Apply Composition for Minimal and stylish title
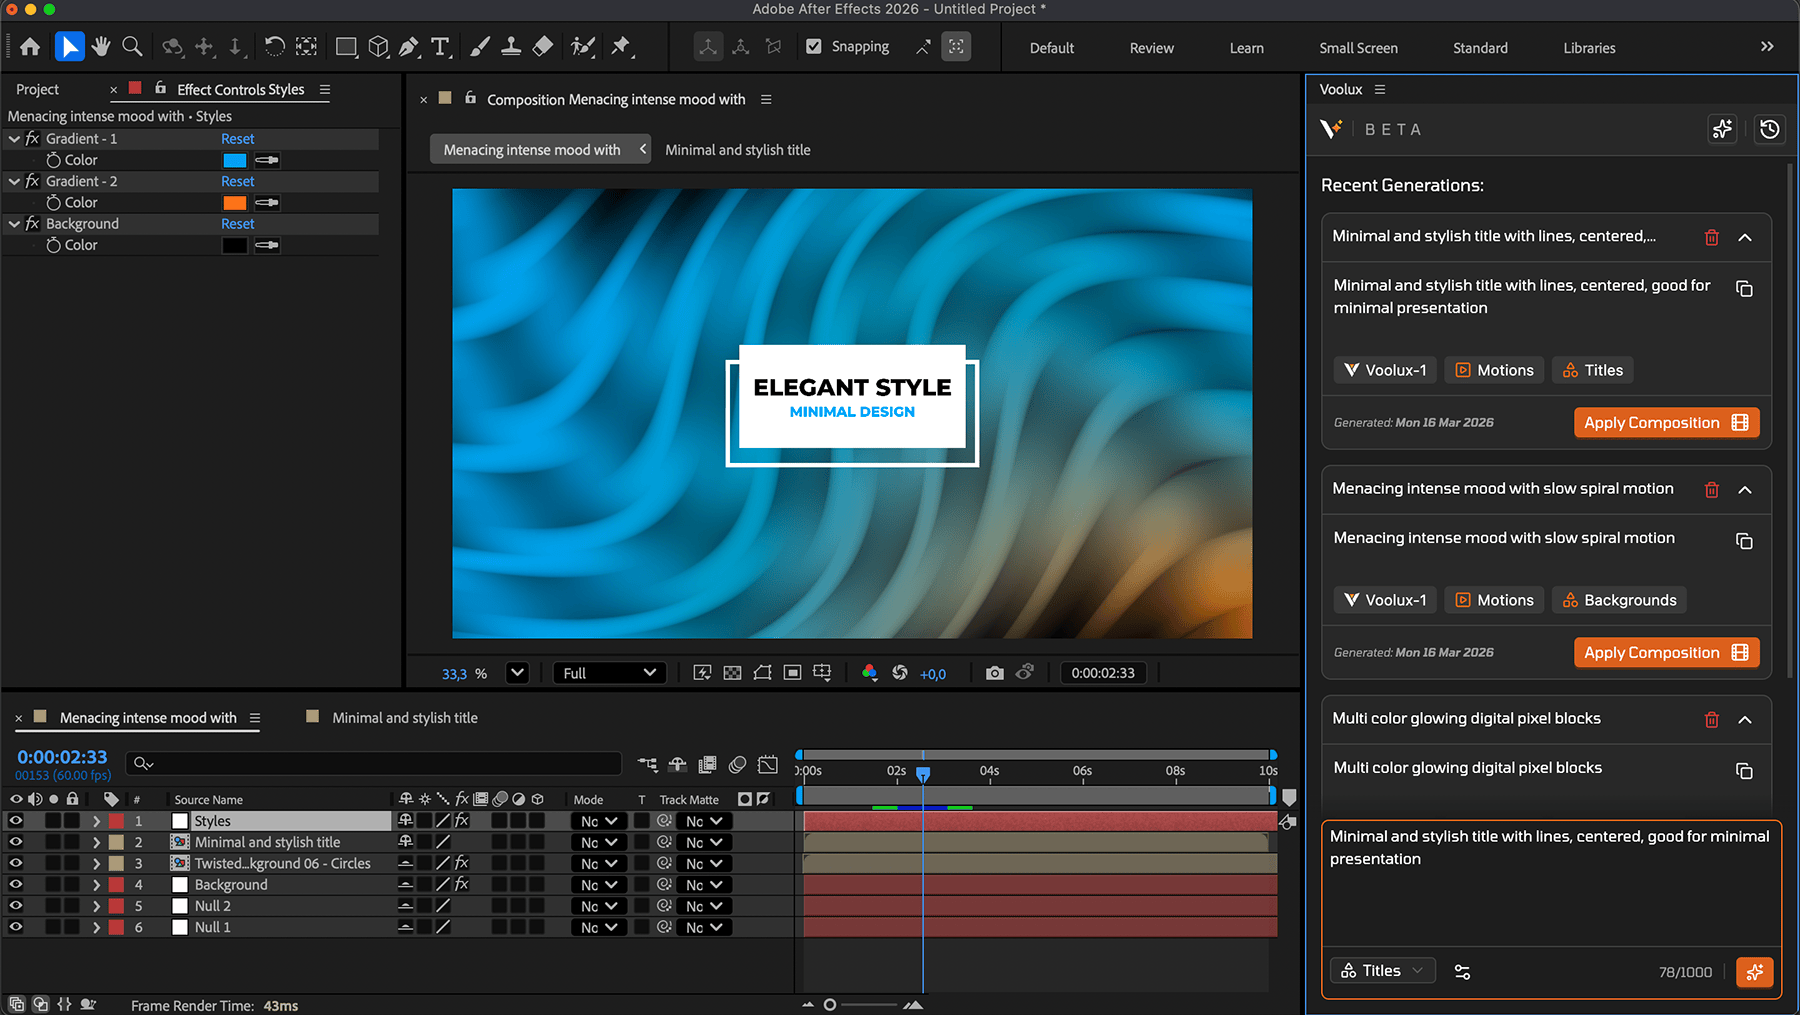 point(1665,423)
